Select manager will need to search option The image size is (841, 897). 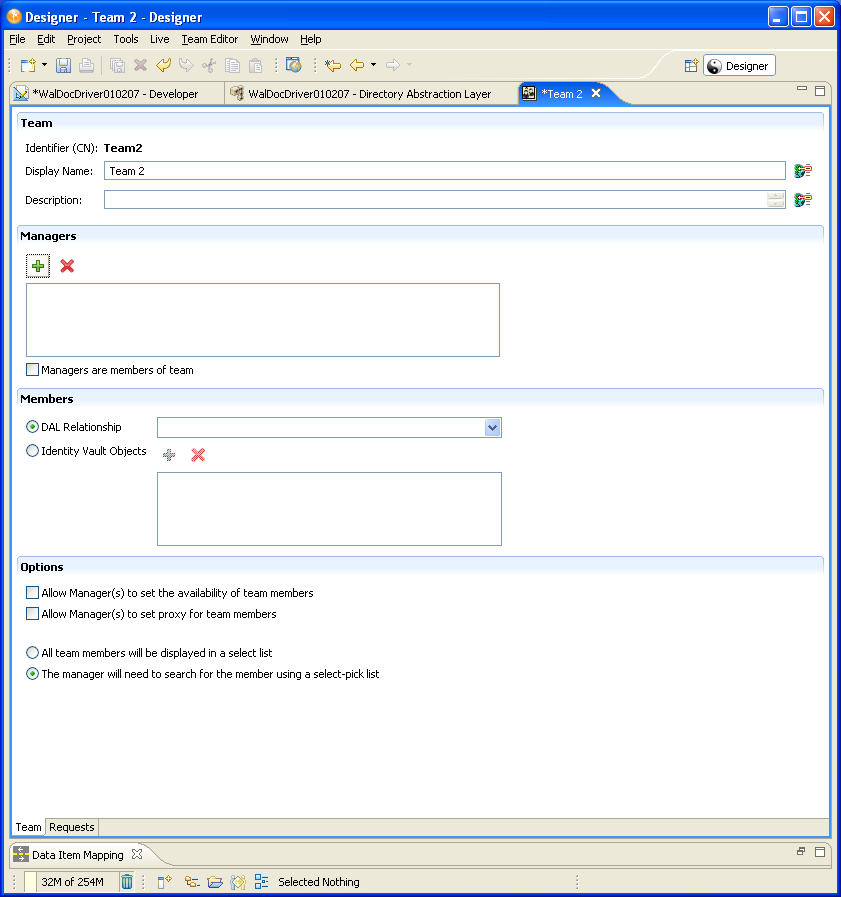pyautogui.click(x=33, y=674)
